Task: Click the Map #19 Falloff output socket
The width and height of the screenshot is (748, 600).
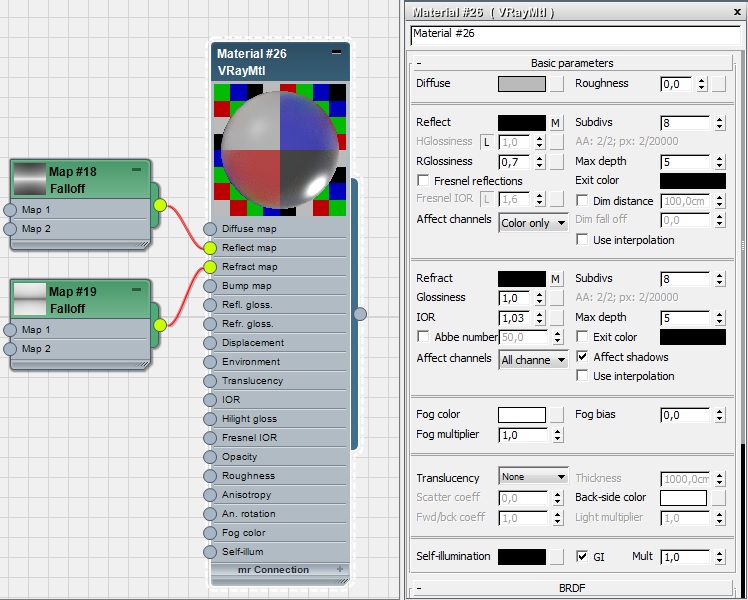Action: pos(160,325)
